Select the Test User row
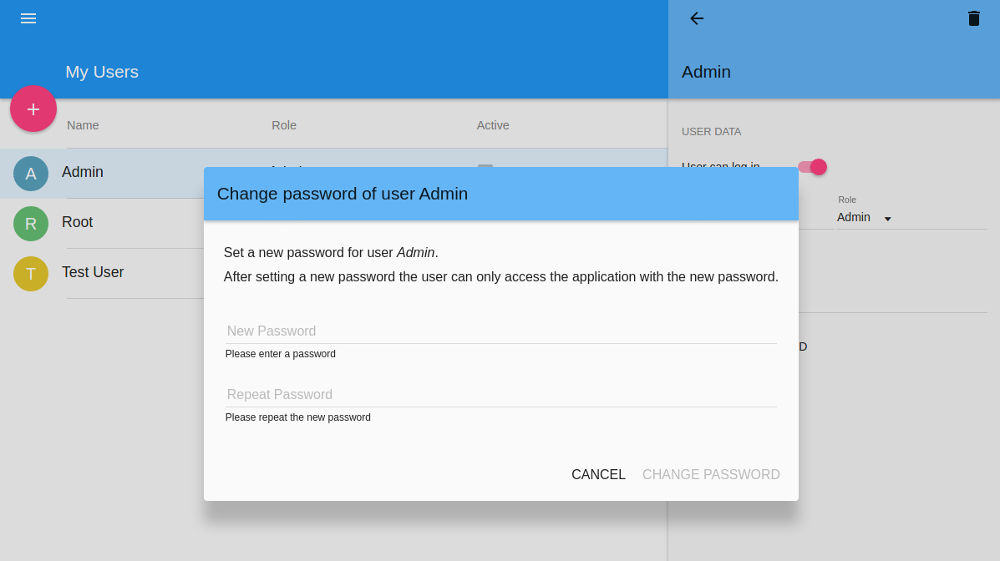 click(102, 273)
